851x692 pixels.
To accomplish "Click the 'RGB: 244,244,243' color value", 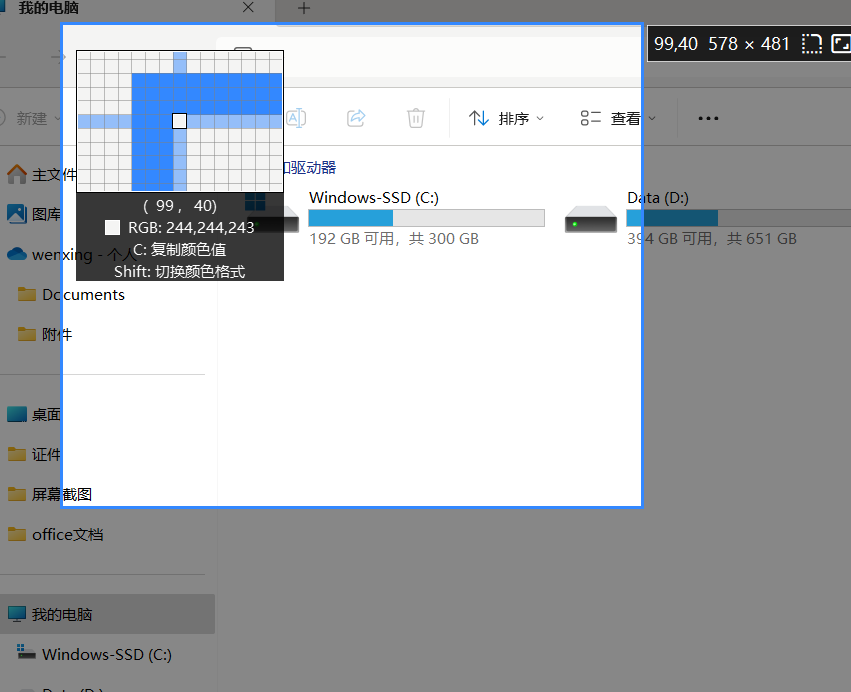I will tap(191, 227).
